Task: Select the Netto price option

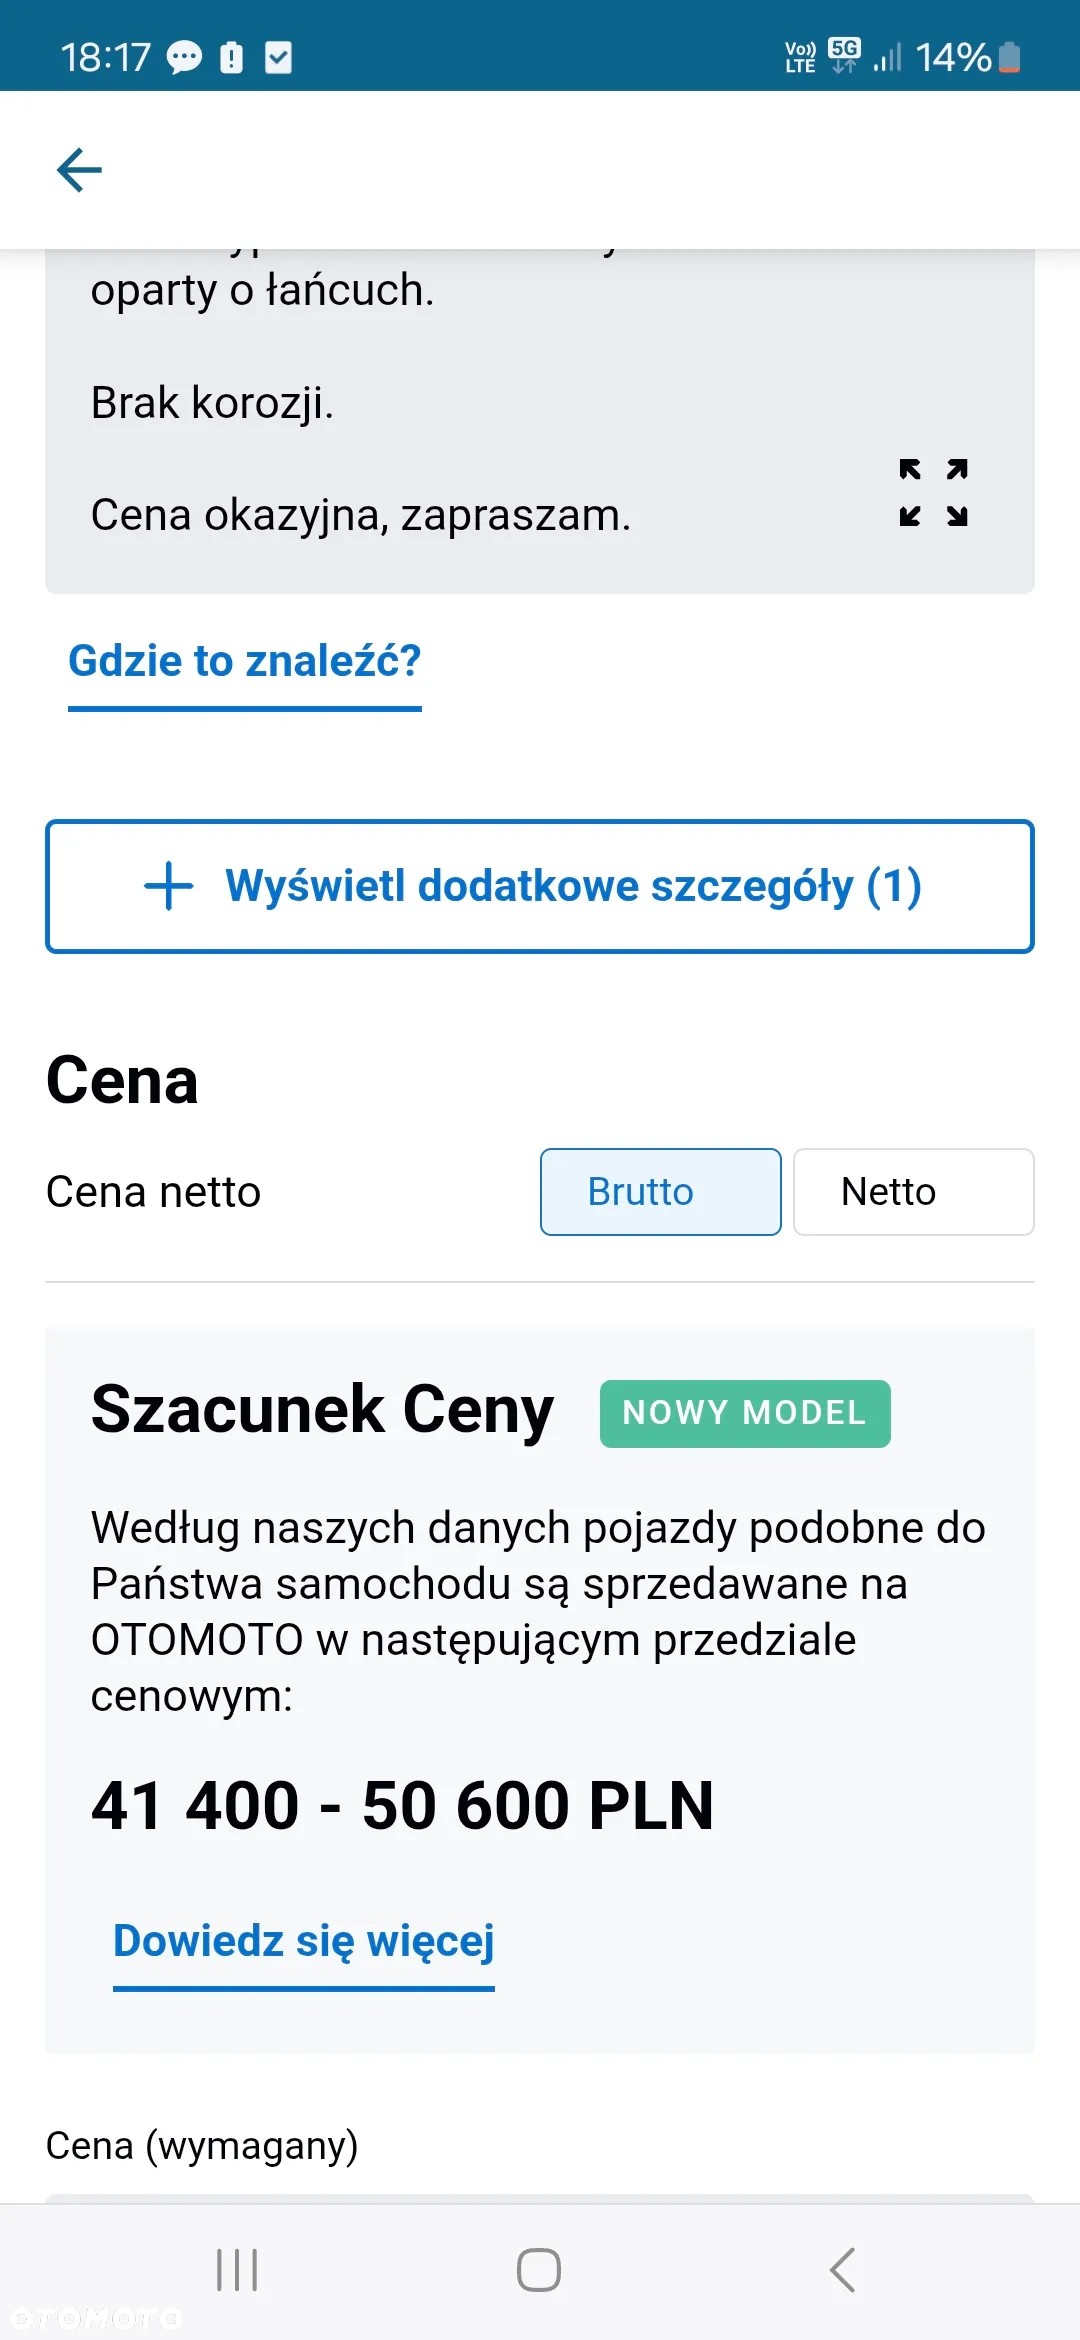Action: click(914, 1192)
